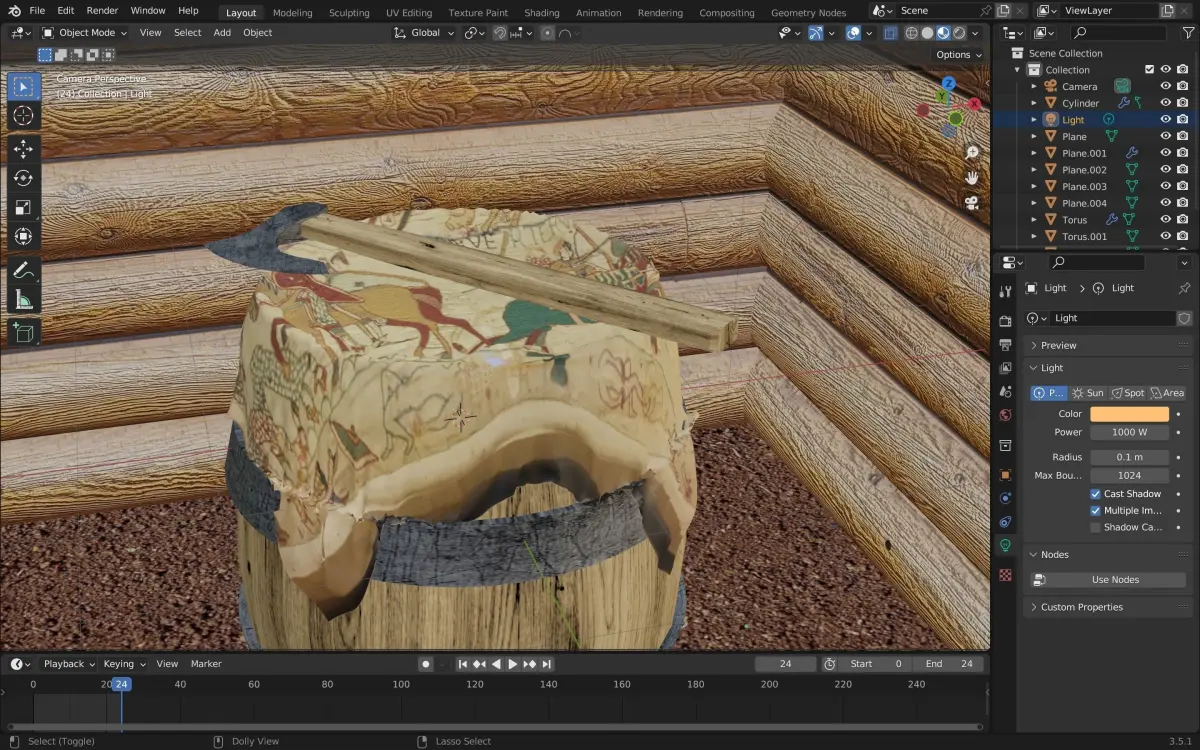The image size is (1200, 750).
Task: Click the Add Cube tool icon
Action: pyautogui.click(x=23, y=332)
